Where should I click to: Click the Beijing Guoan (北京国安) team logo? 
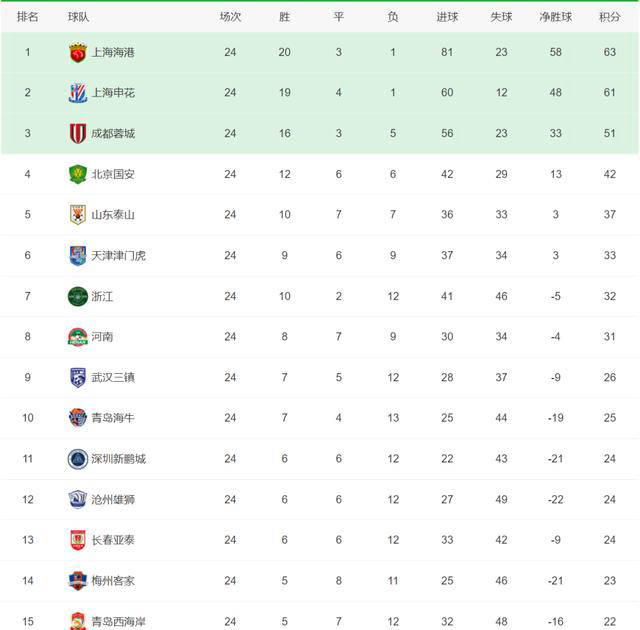point(78,174)
